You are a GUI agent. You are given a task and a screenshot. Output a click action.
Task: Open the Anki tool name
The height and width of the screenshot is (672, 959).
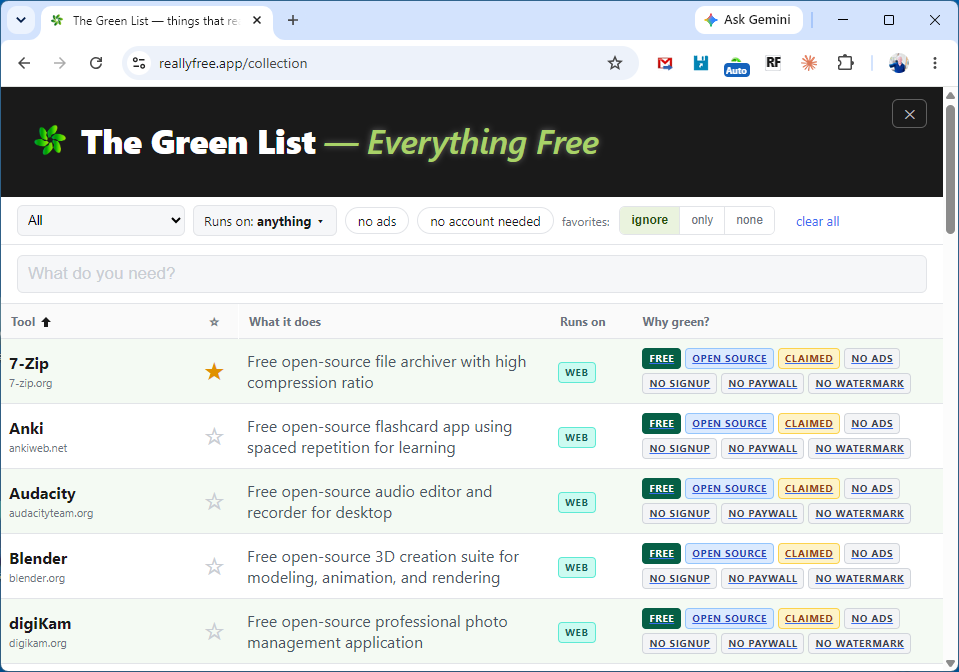26,429
